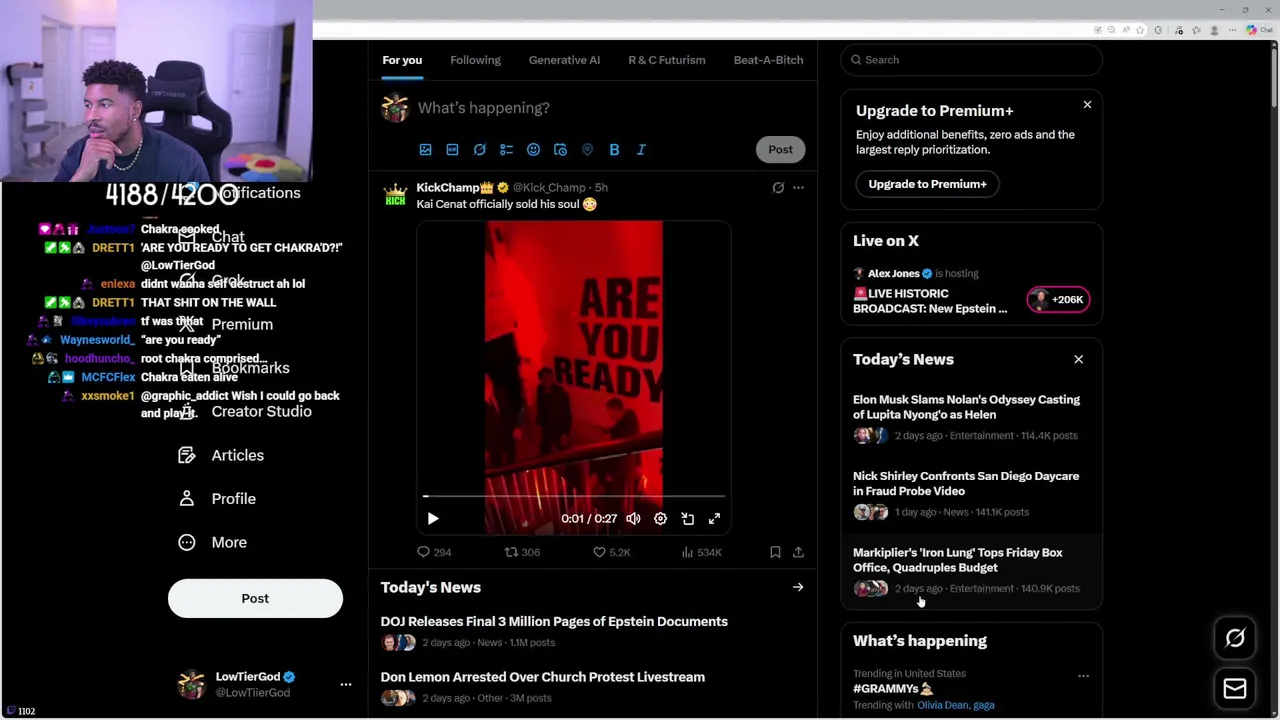Add a poll to the post
The height and width of the screenshot is (720, 1280).
tap(506, 150)
